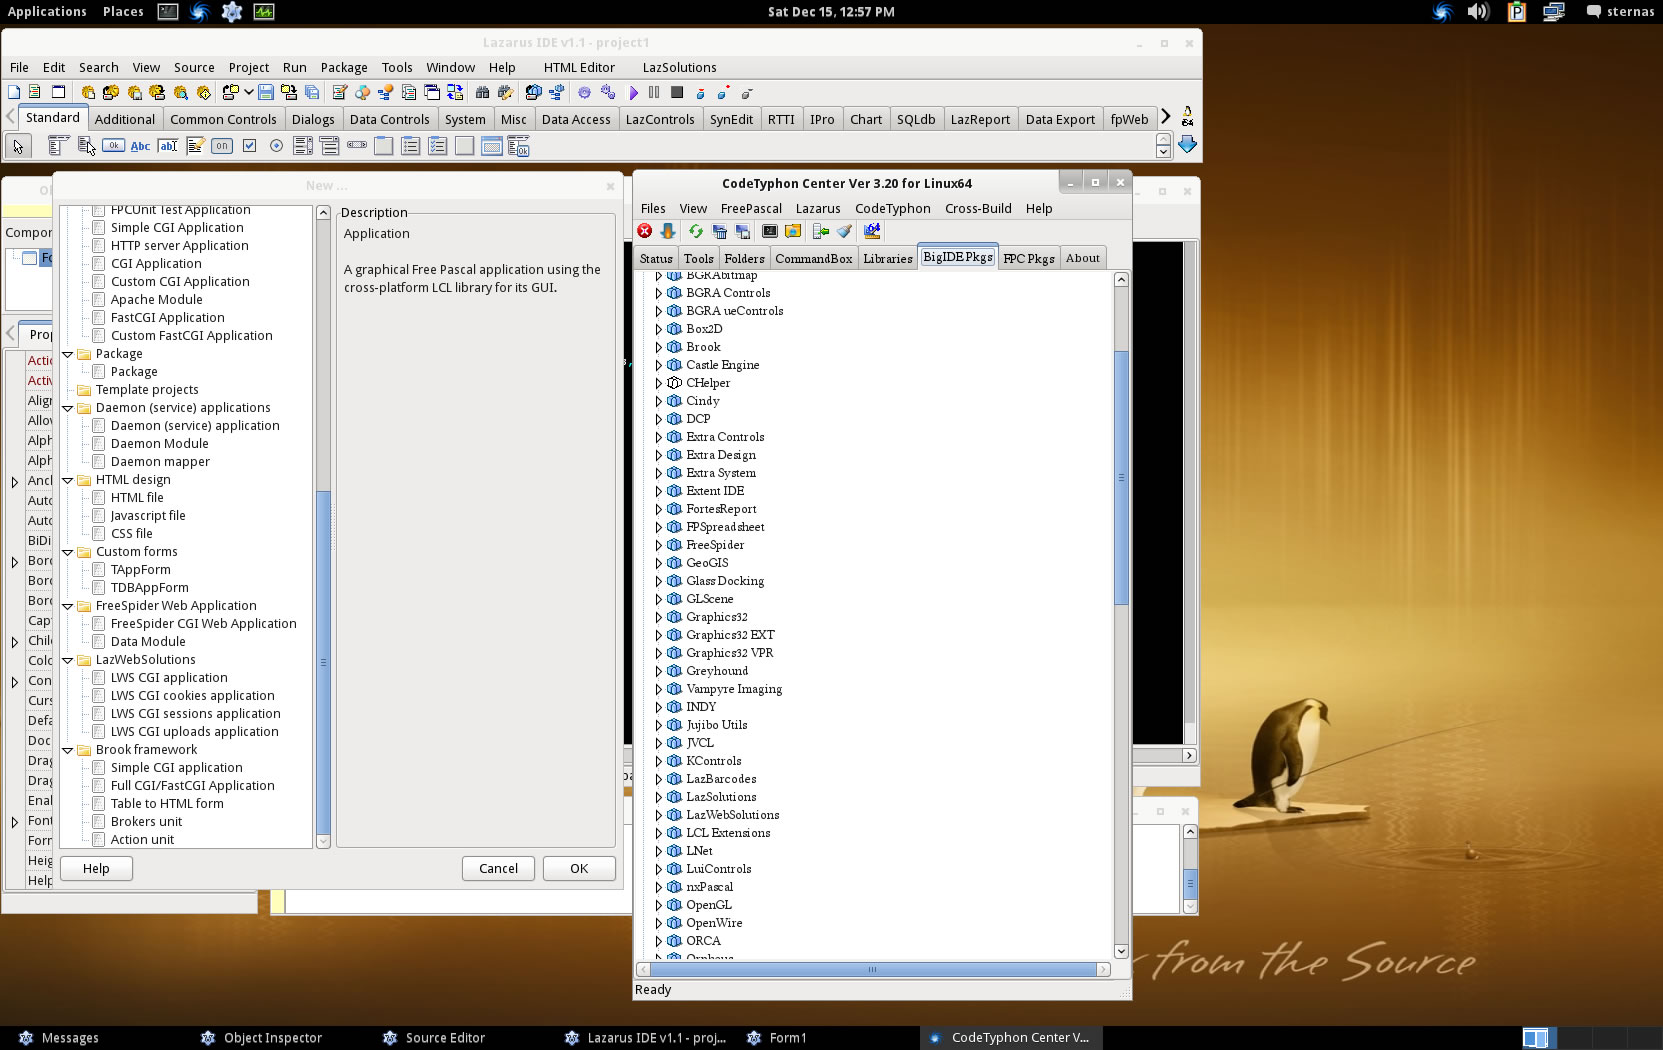Image resolution: width=1663 pixels, height=1050 pixels.
Task: Click the Save icon in Lazarus toolbar
Action: coord(266,92)
